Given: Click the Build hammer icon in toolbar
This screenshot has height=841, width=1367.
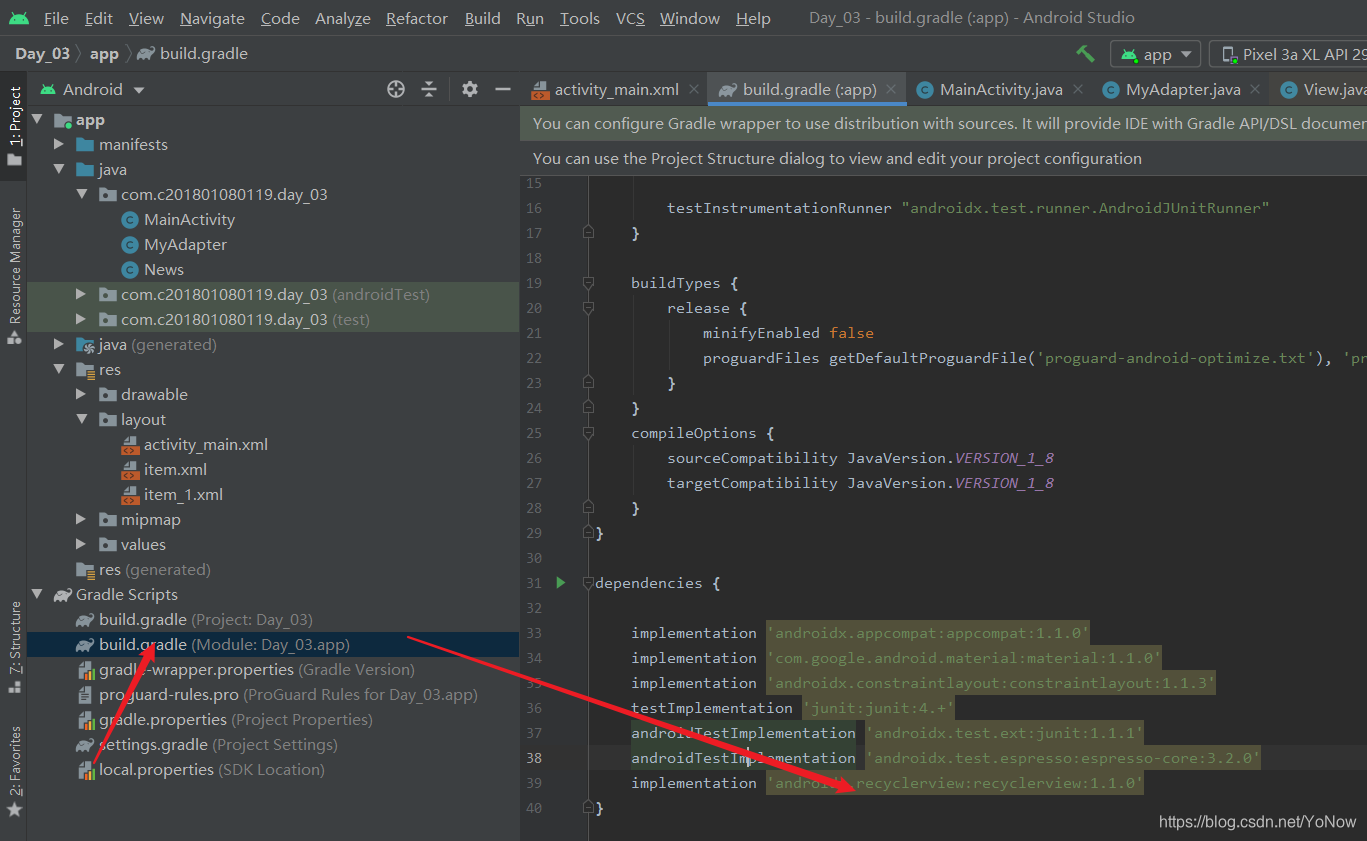Looking at the screenshot, I should pyautogui.click(x=1085, y=54).
